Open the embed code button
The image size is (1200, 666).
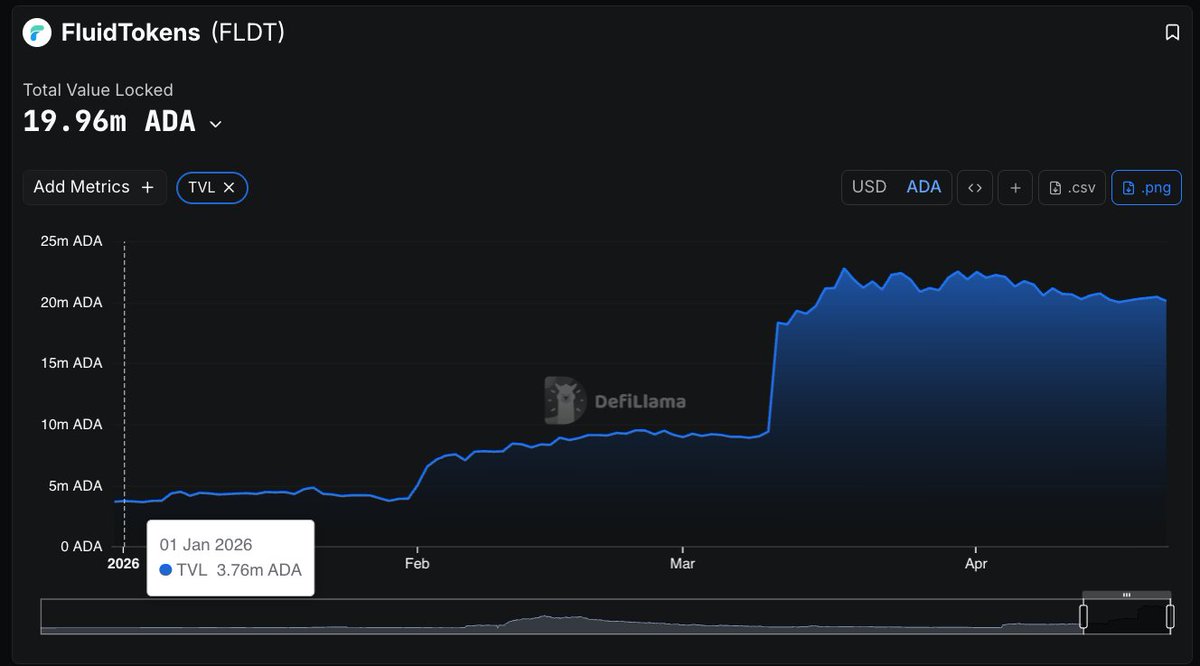click(975, 187)
